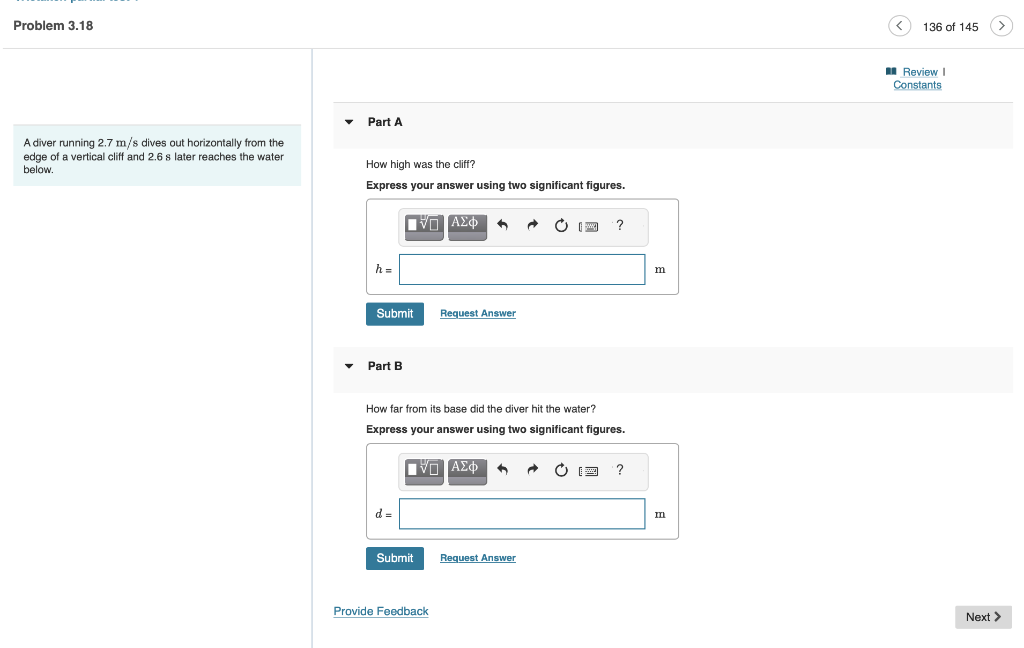This screenshot has height=648, width=1024.
Task: Open math templates tool in Part A
Action: click(424, 227)
